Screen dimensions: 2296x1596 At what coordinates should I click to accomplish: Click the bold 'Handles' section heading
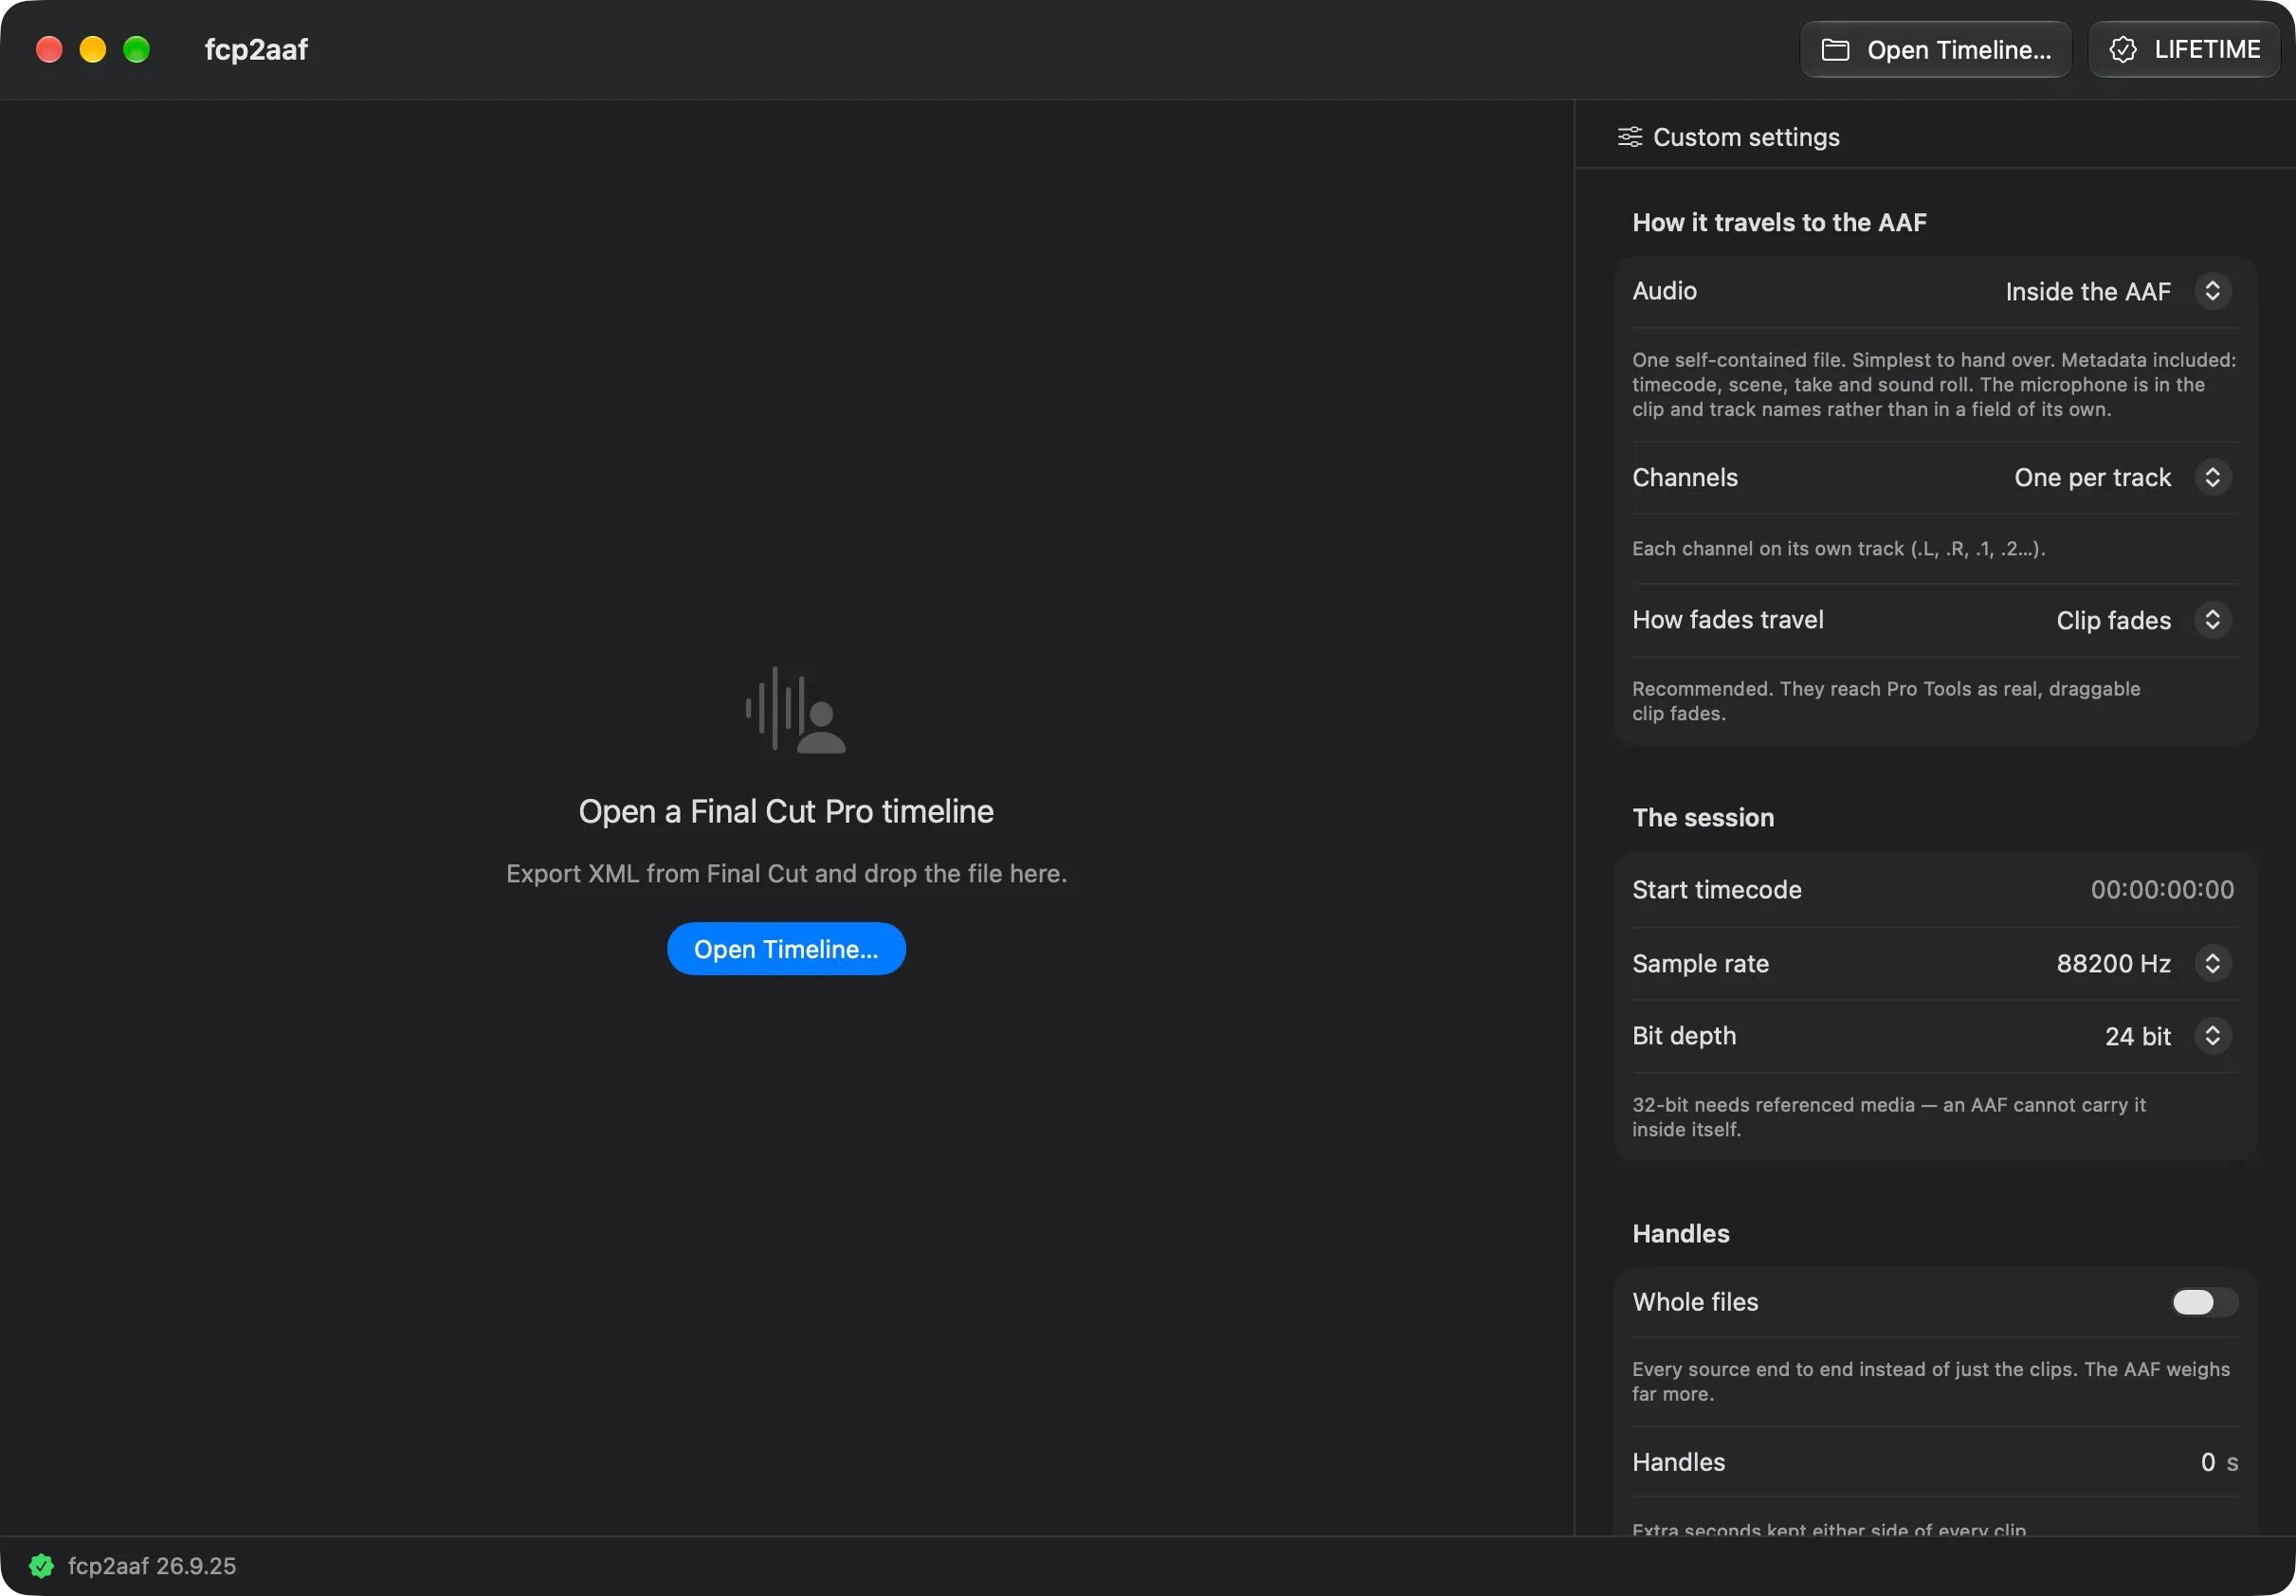pyautogui.click(x=1680, y=1233)
